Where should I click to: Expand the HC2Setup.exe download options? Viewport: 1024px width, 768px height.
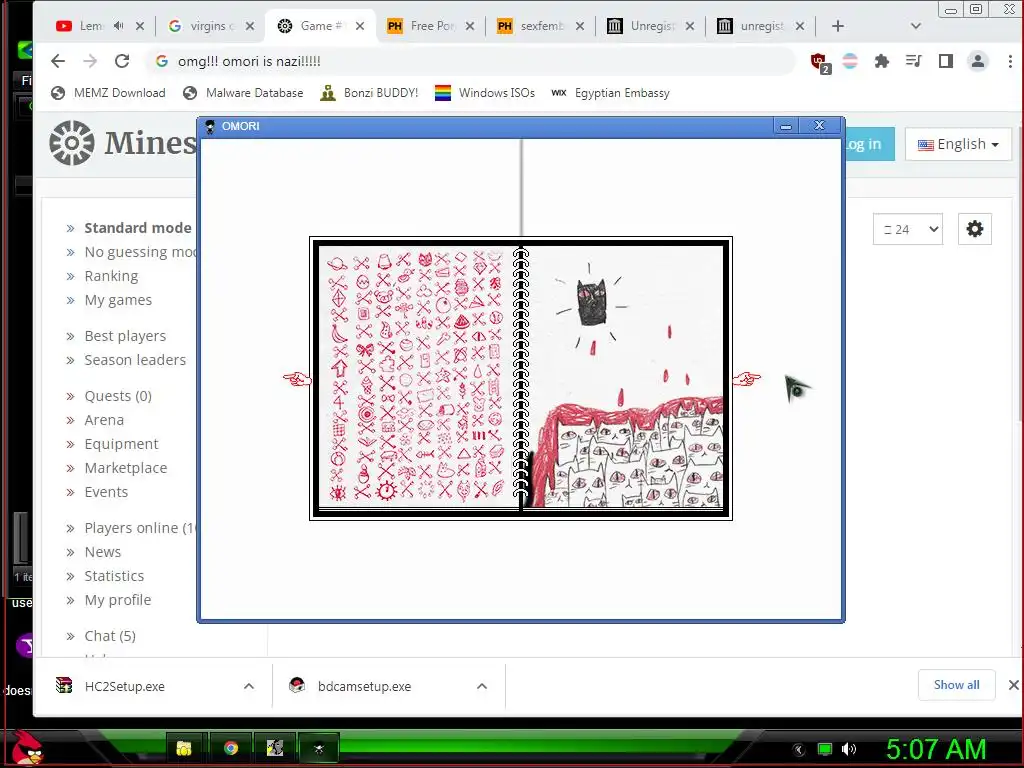249,686
